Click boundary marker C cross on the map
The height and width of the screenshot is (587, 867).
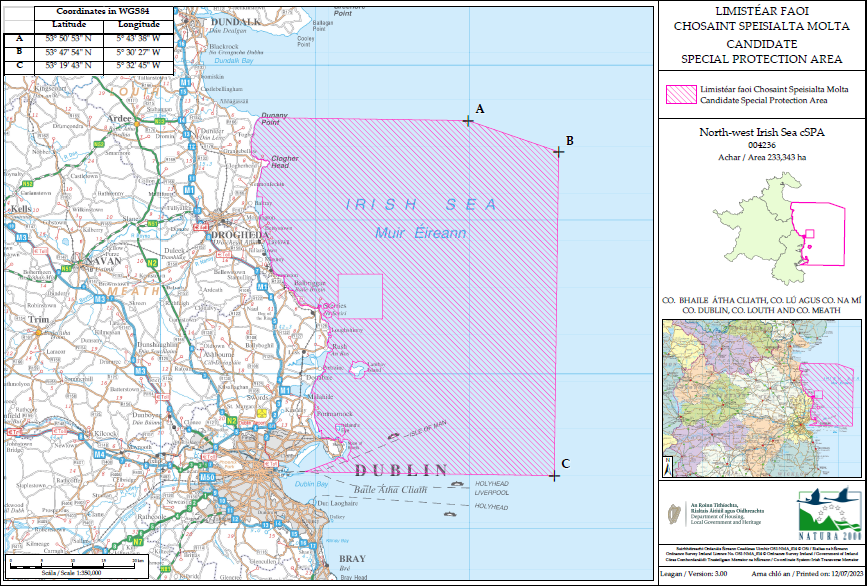tap(553, 475)
